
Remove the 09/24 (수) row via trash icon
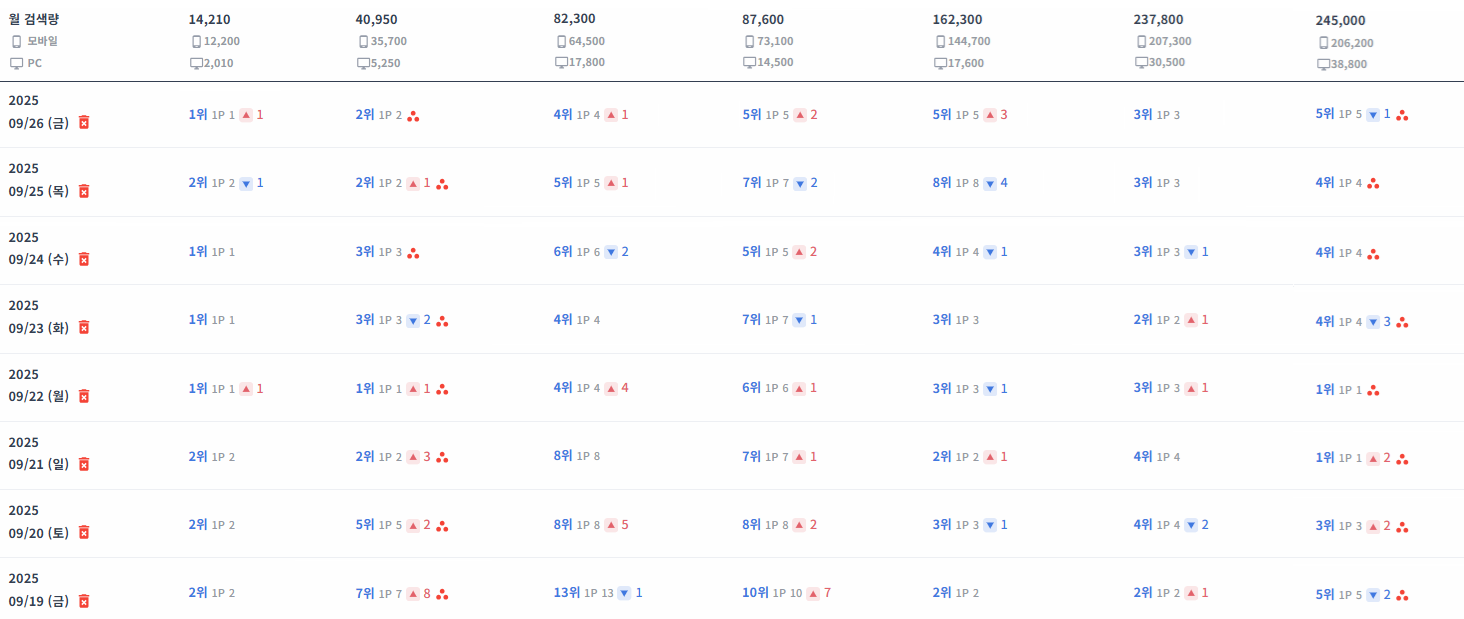[x=84, y=259]
